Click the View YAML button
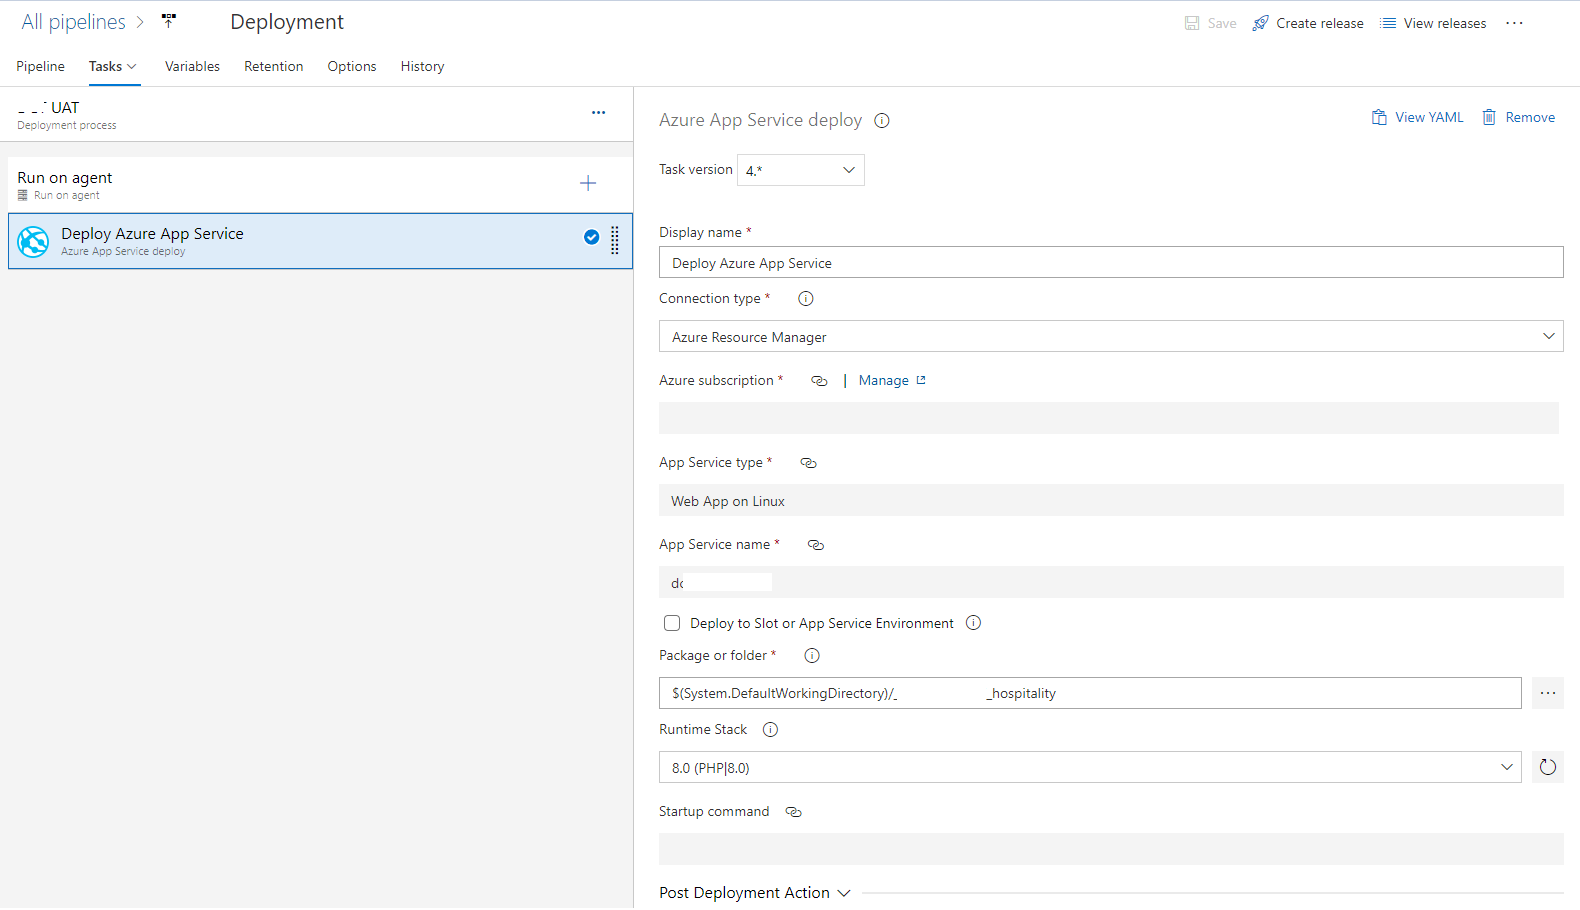Viewport: 1580px width, 910px height. coord(1417,117)
